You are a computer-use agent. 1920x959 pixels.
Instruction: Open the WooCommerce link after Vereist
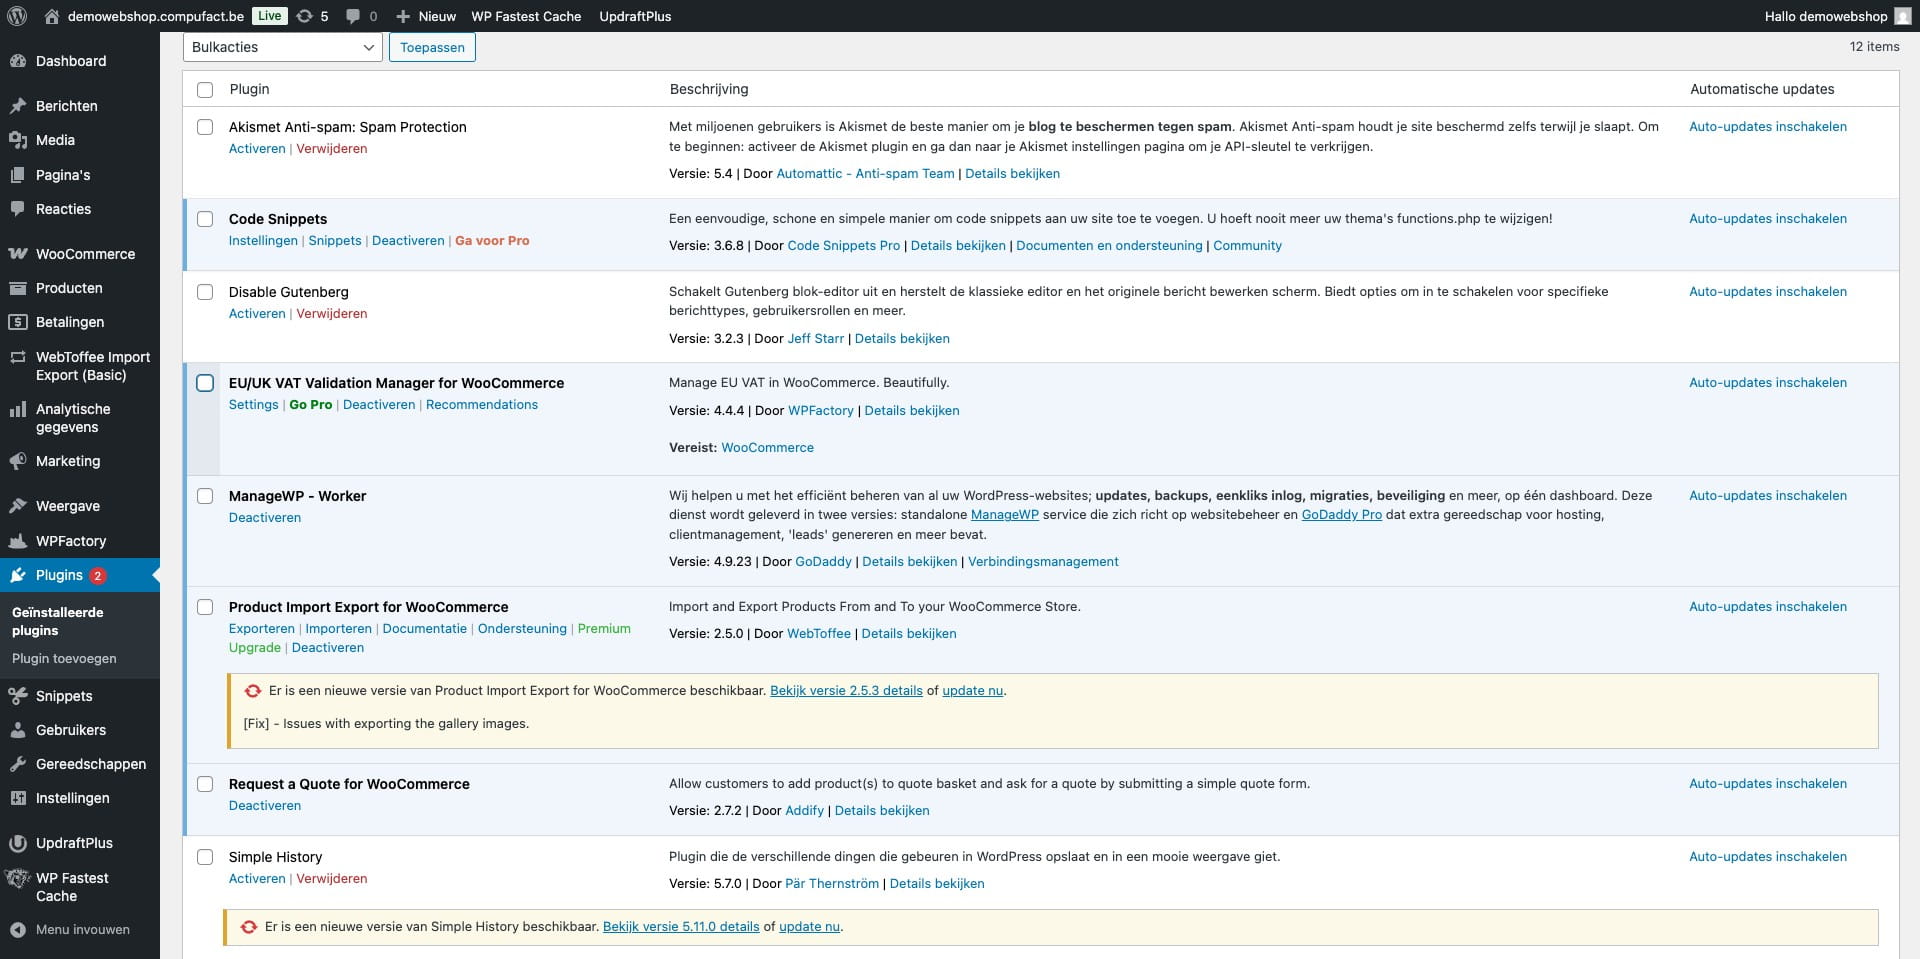point(767,447)
